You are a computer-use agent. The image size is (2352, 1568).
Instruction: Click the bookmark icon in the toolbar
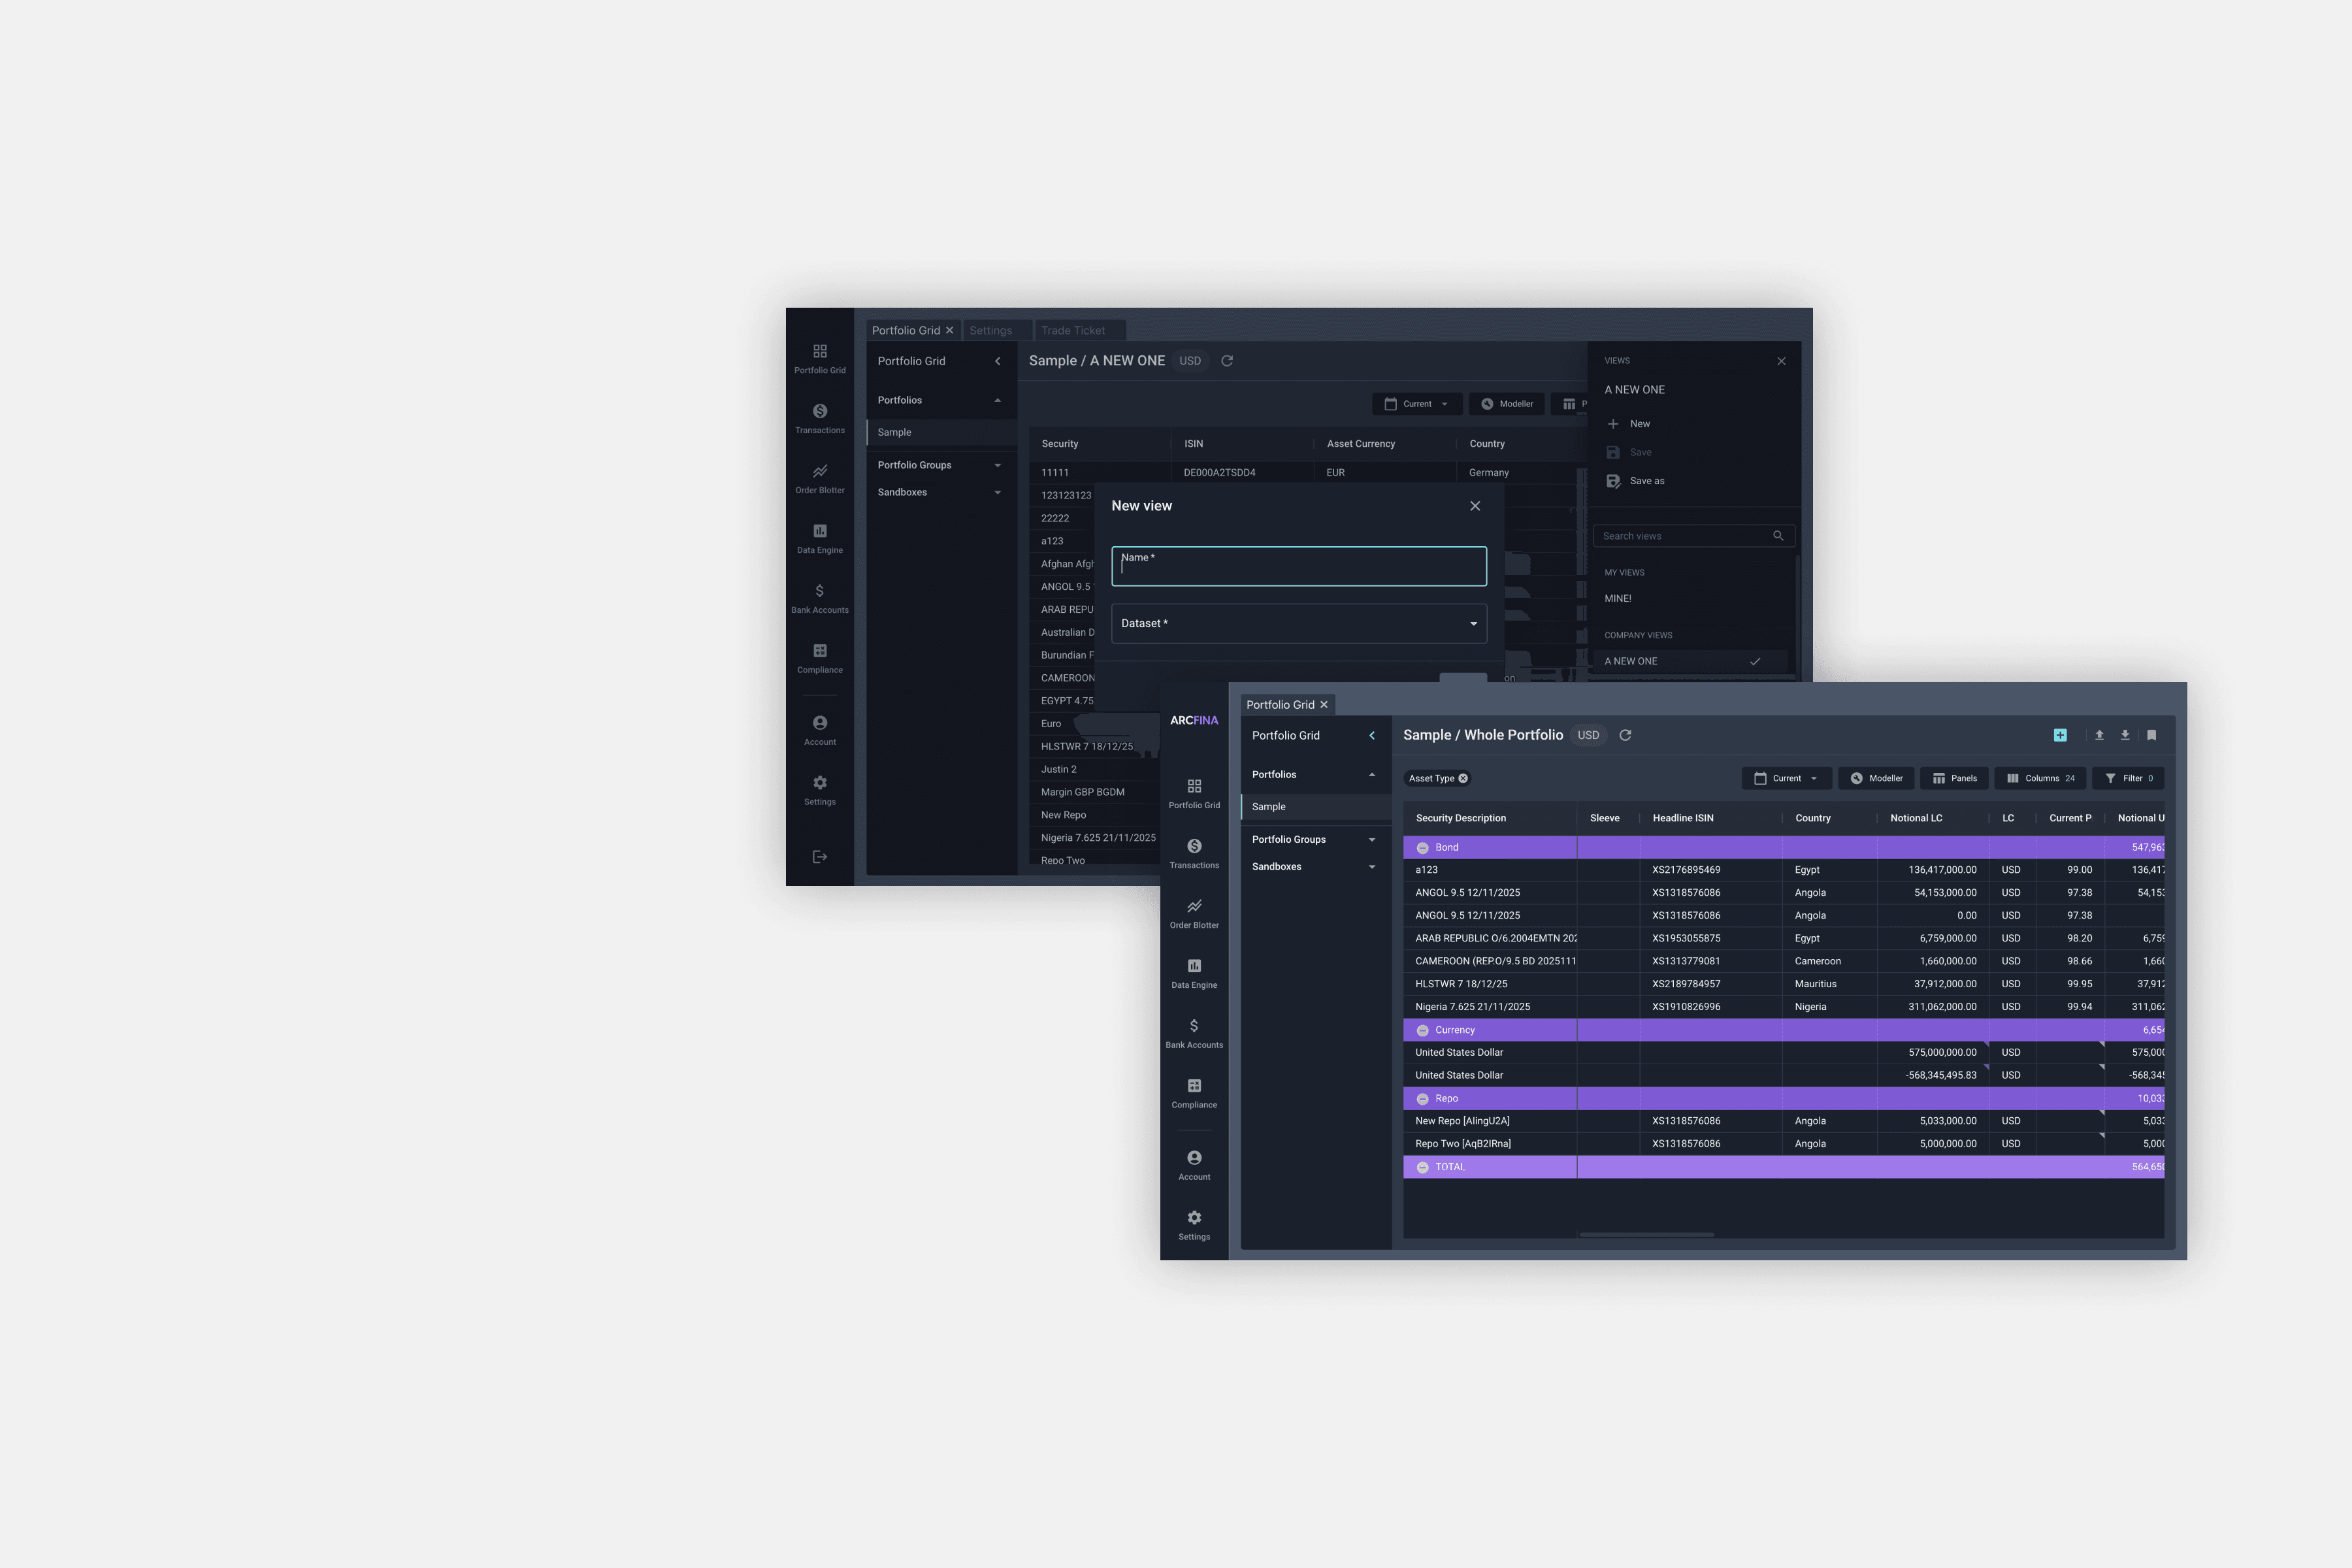[2151, 735]
